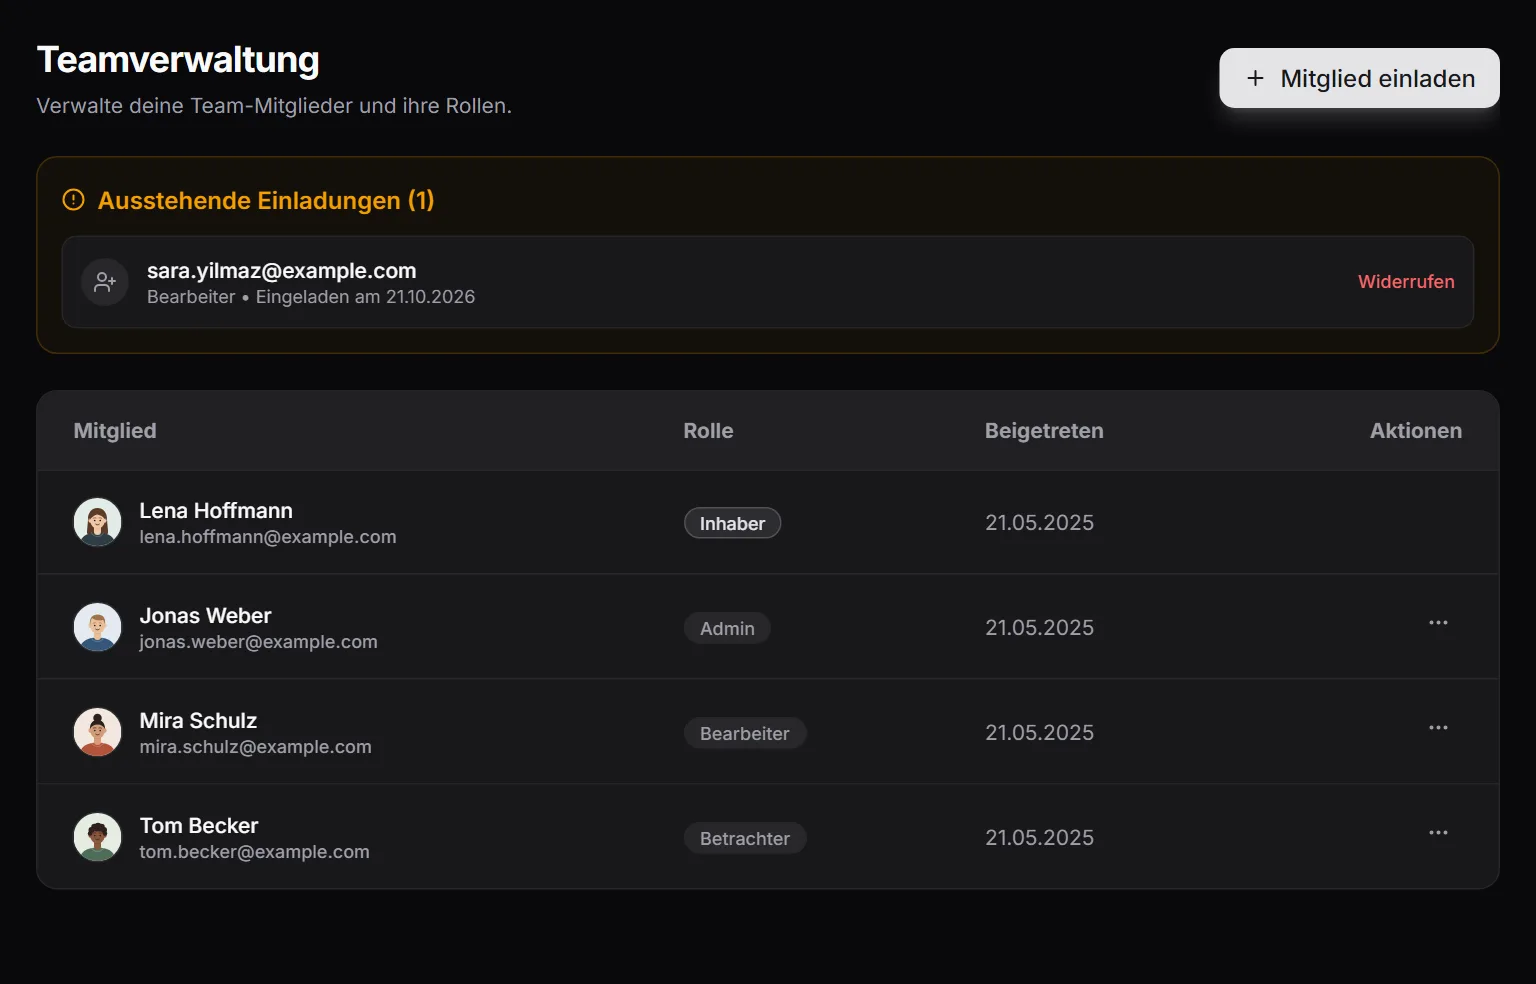1536x984 pixels.
Task: Click the Teamverwaltung page title
Action: click(178, 60)
